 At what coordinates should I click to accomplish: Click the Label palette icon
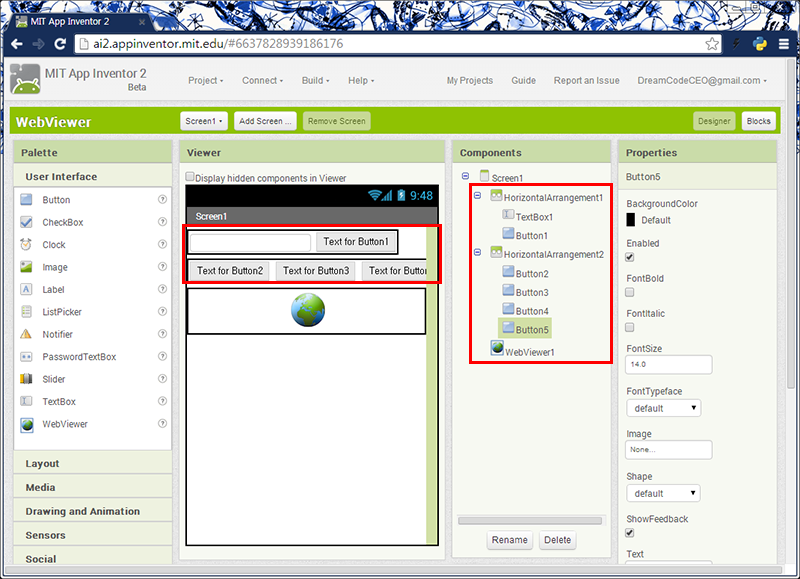coord(26,289)
